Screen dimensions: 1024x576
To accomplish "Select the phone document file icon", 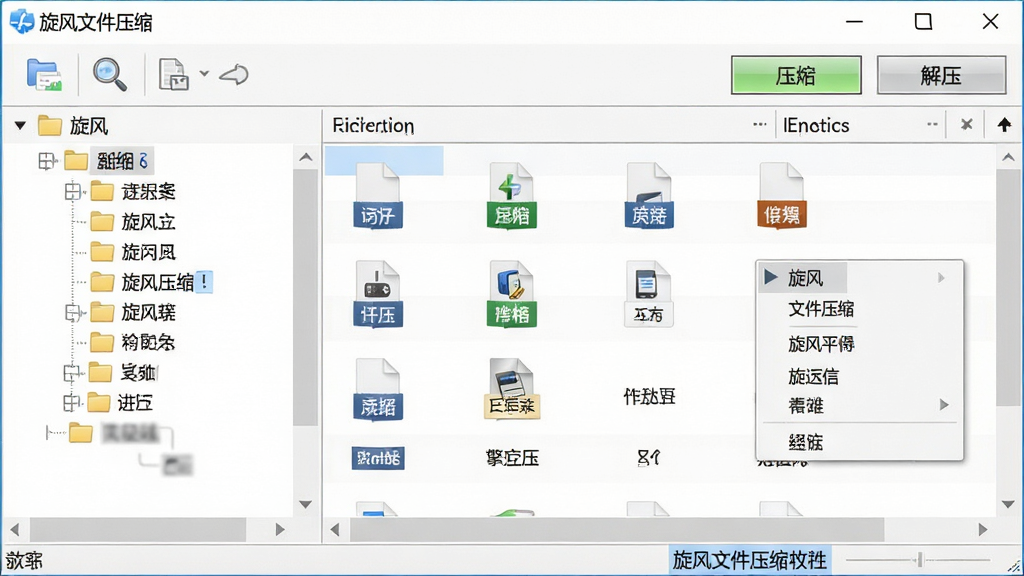I will [648, 294].
